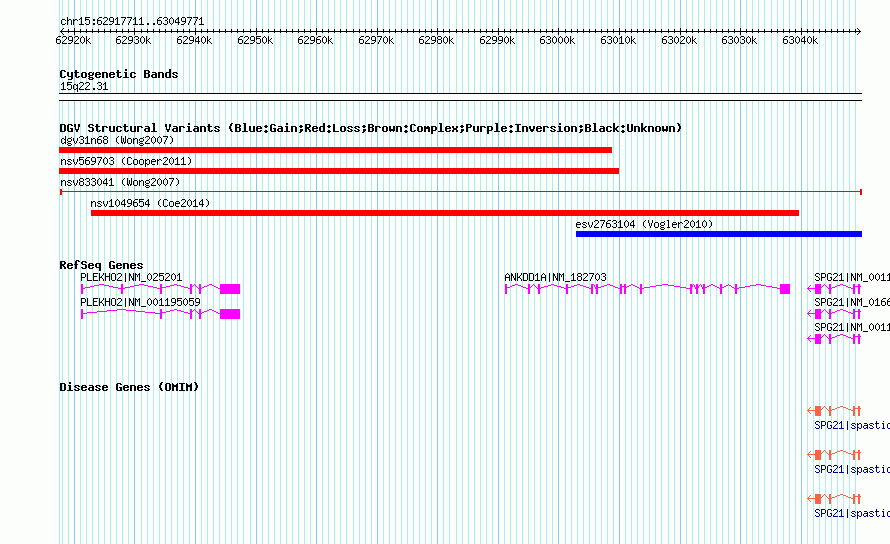Click the chr15:62917711..63049771 coordinate label
The width and height of the screenshot is (890, 544).
(132, 22)
